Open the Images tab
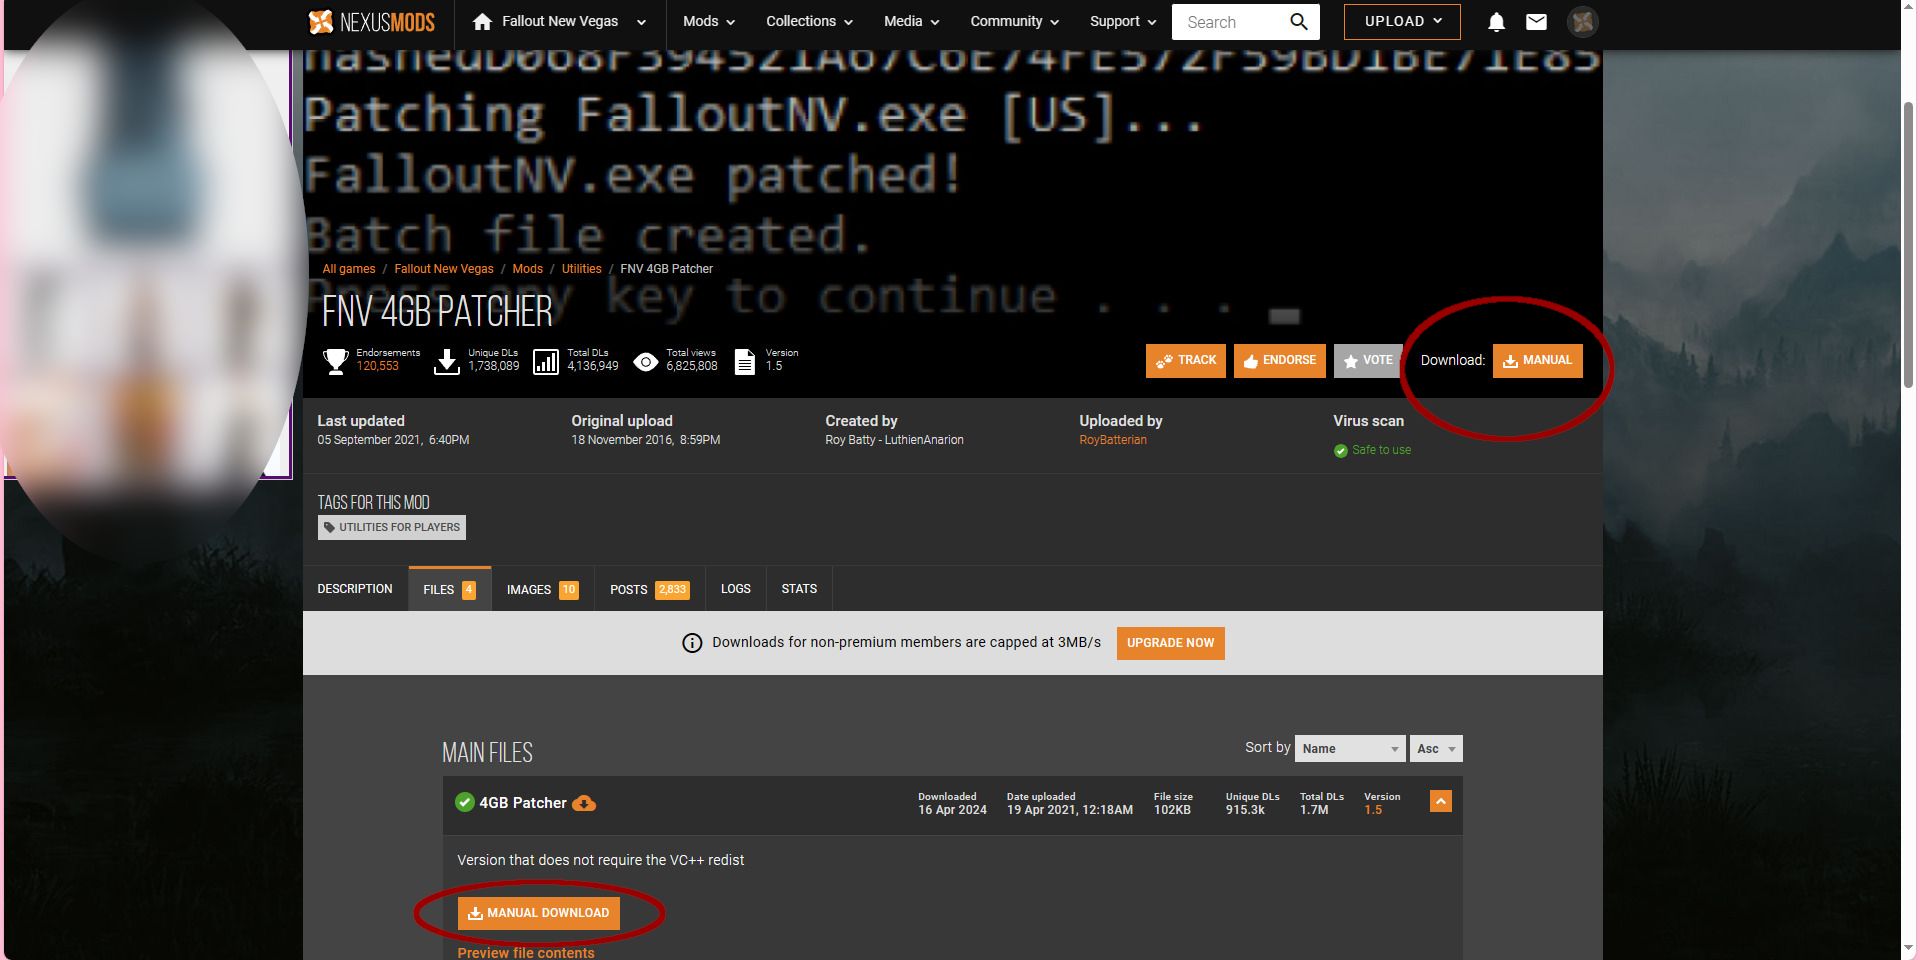Image resolution: width=1920 pixels, height=960 pixels. (542, 589)
